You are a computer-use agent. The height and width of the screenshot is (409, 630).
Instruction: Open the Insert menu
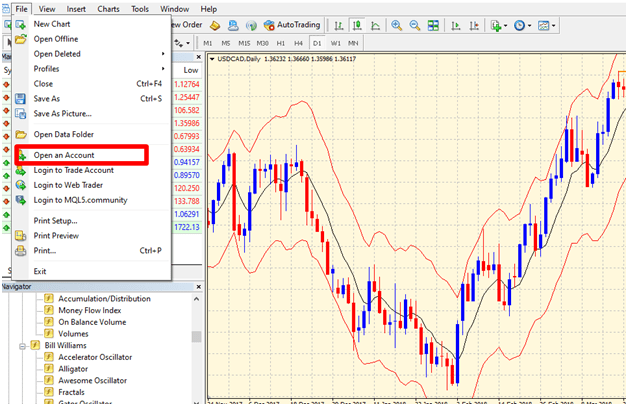click(76, 9)
